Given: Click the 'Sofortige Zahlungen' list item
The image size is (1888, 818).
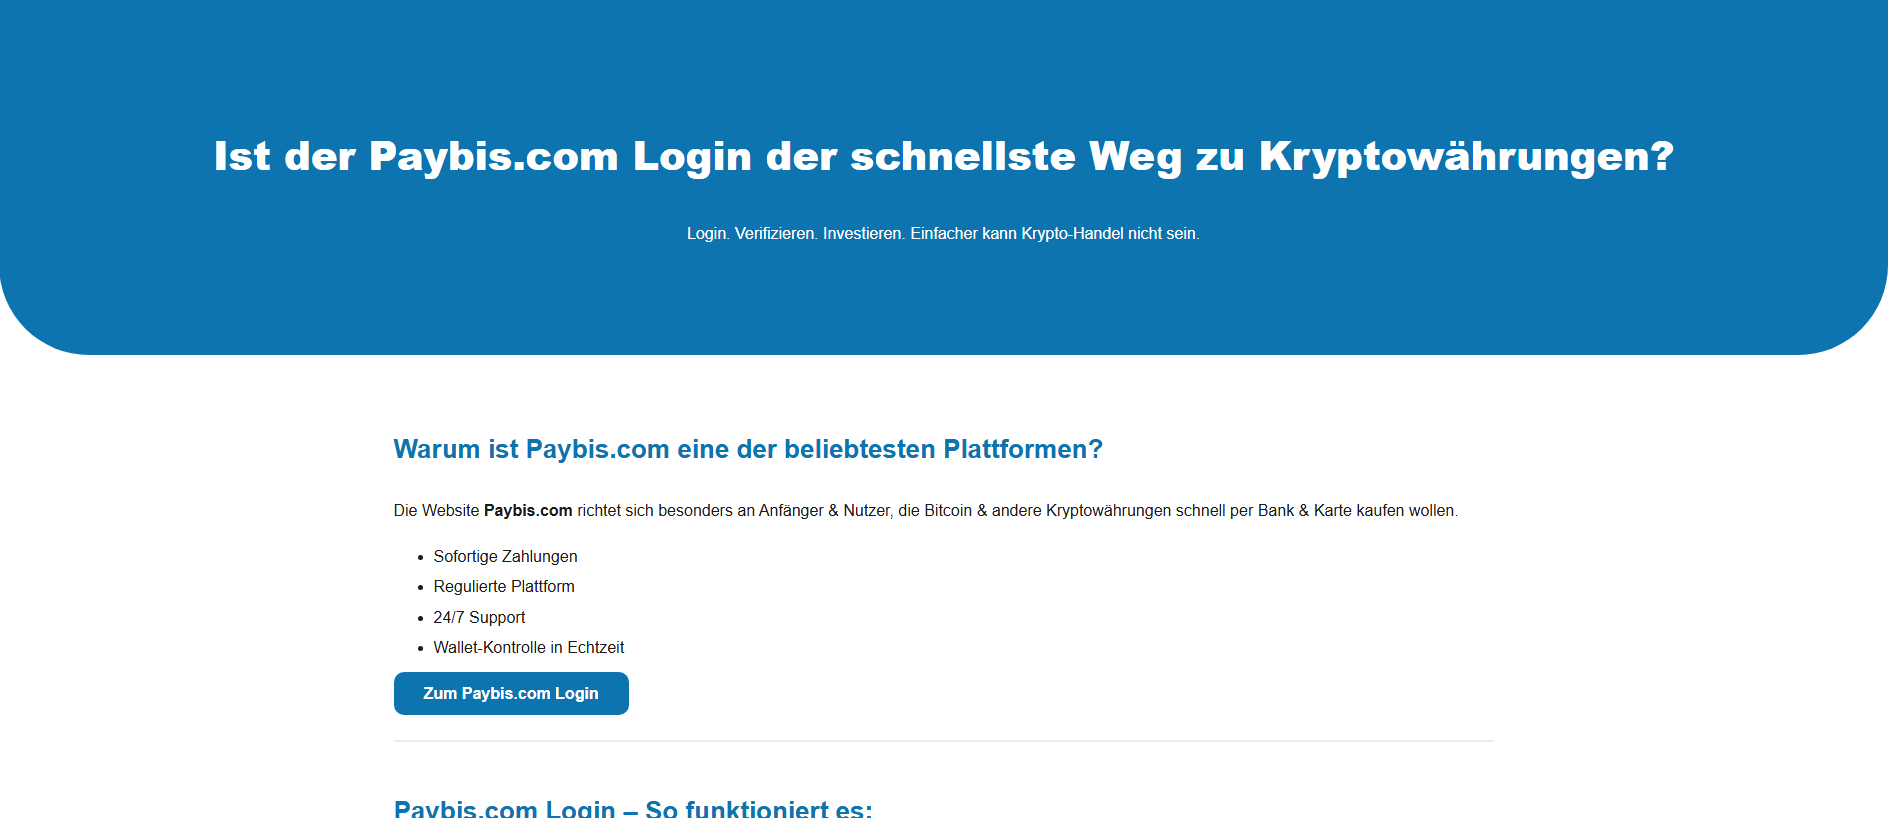Looking at the screenshot, I should tap(505, 556).
